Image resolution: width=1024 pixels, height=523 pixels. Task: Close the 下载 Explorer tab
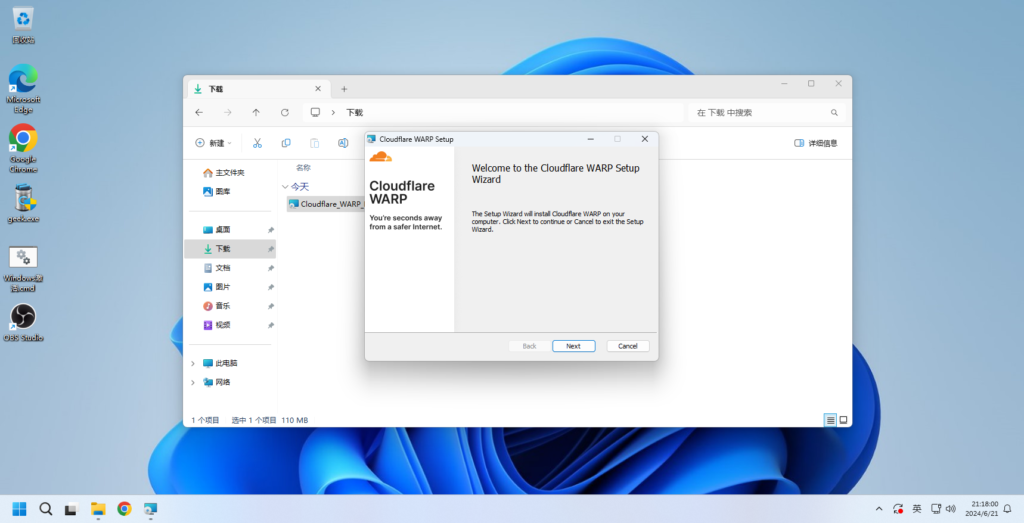tap(318, 89)
